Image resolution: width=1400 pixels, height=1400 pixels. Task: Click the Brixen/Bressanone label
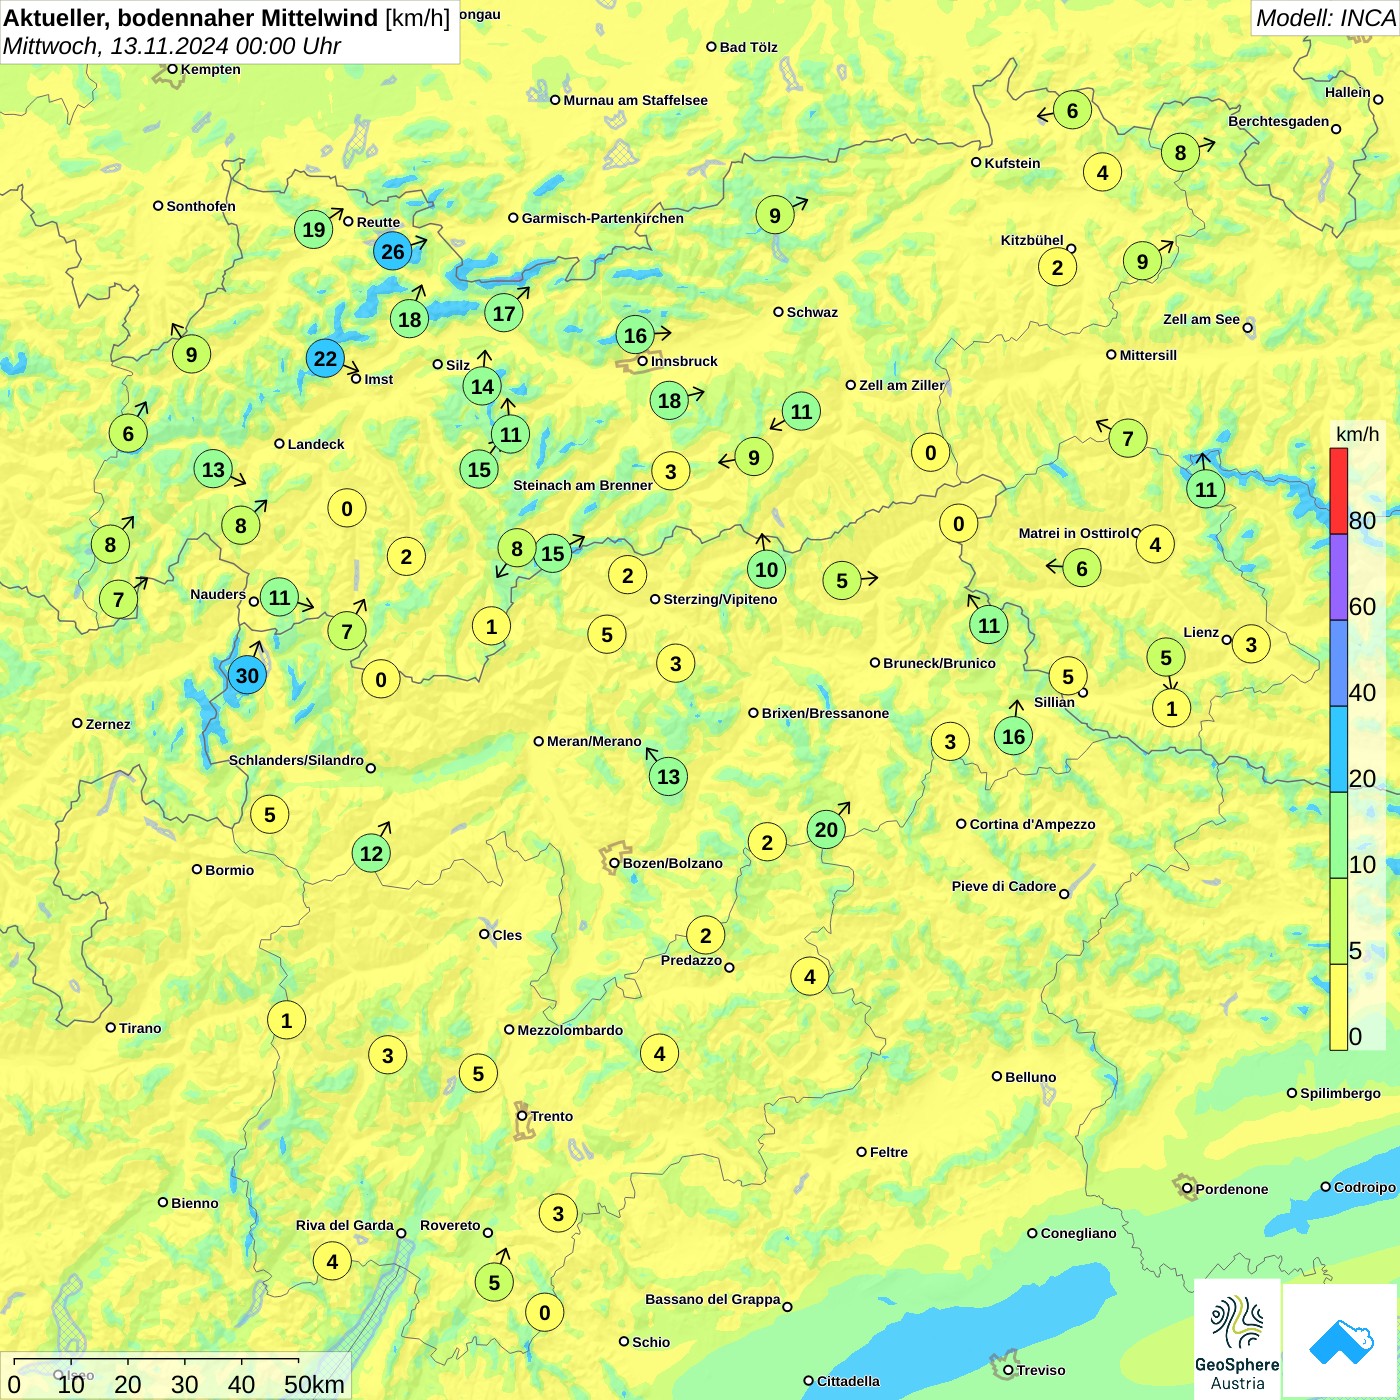click(825, 713)
